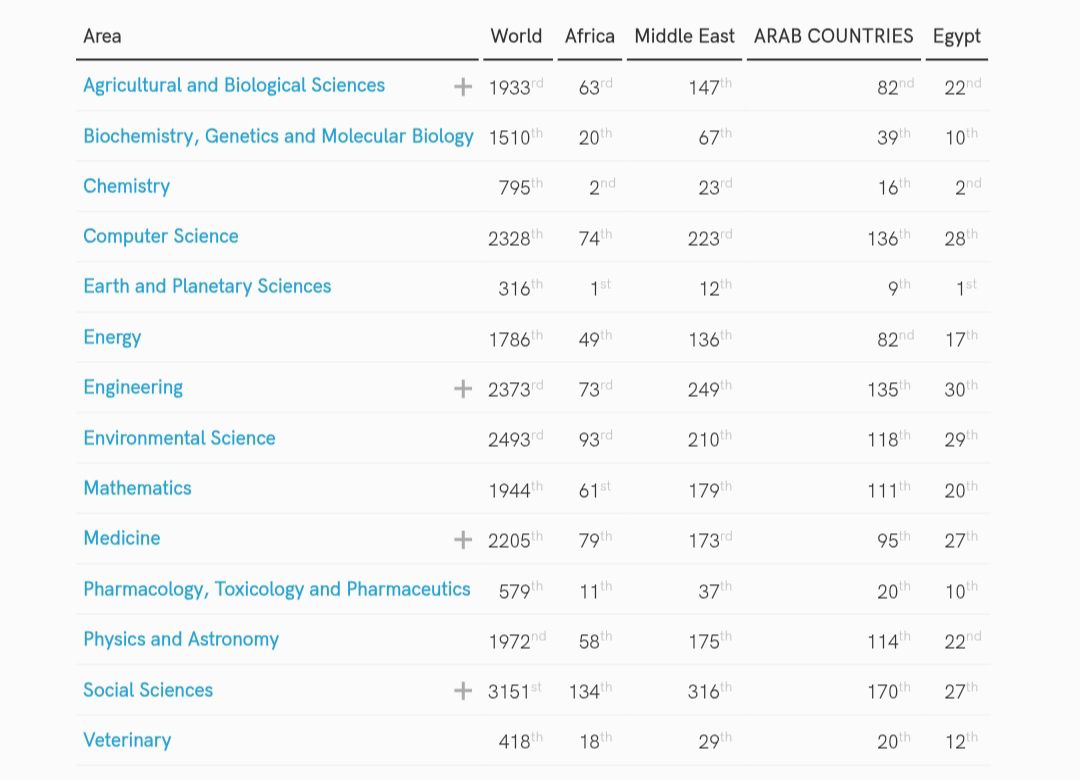Sort rankings by the Africa column
Screen dimensions: 1080x780
click(x=589, y=36)
